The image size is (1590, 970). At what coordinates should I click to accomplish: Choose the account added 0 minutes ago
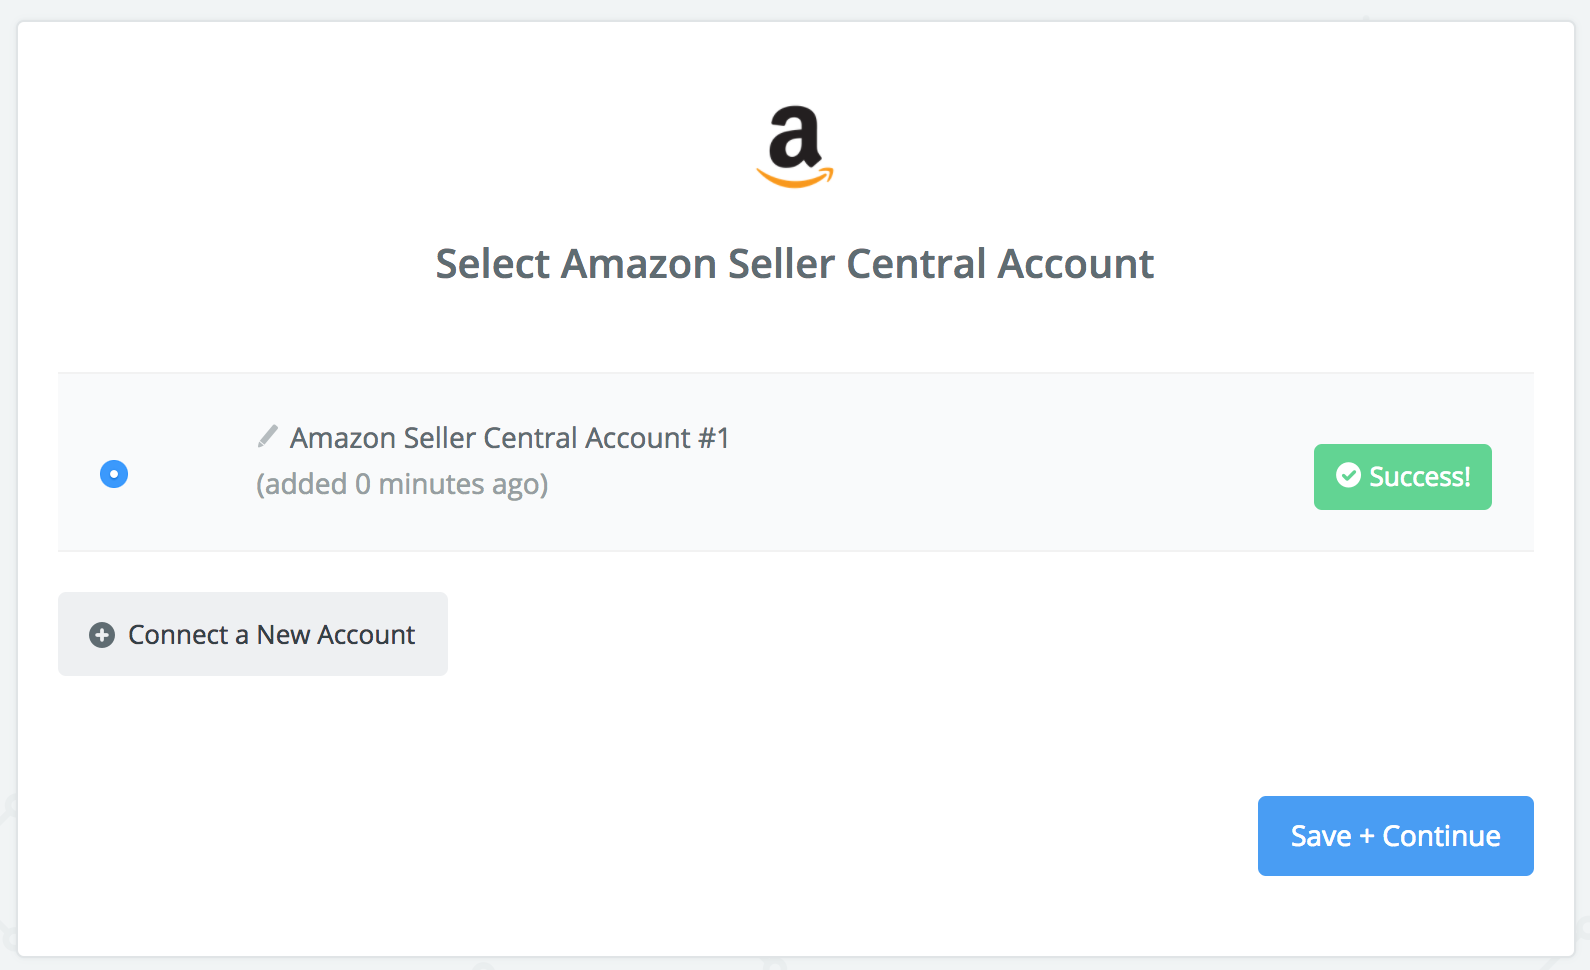tap(114, 474)
